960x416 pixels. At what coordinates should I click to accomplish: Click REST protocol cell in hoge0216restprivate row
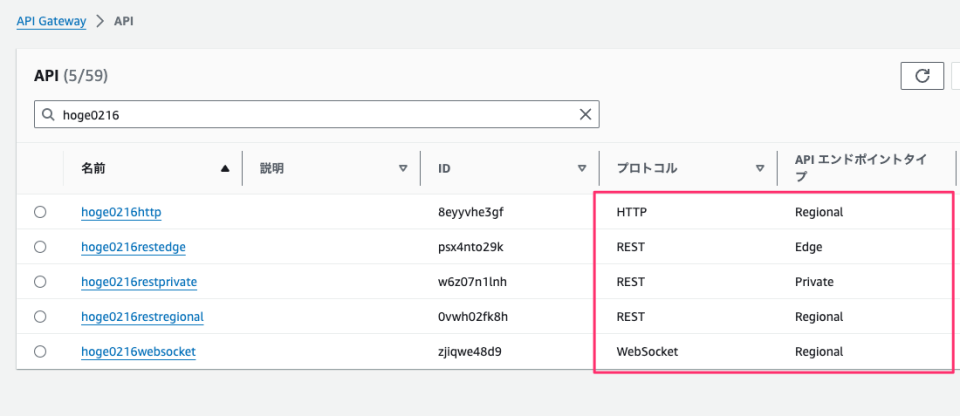point(631,282)
